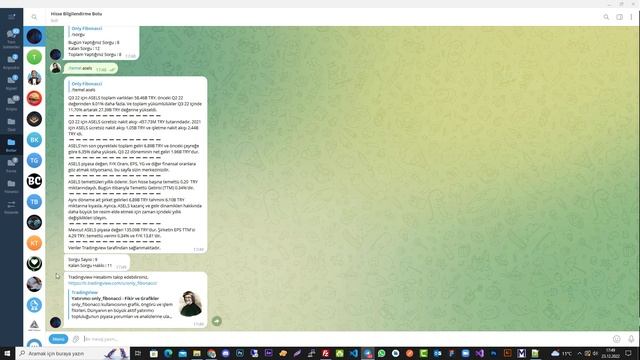The width and height of the screenshot is (640, 360).
Task: Select the third folder in the sidebar
Action: pyautogui.click(x=11, y=82)
